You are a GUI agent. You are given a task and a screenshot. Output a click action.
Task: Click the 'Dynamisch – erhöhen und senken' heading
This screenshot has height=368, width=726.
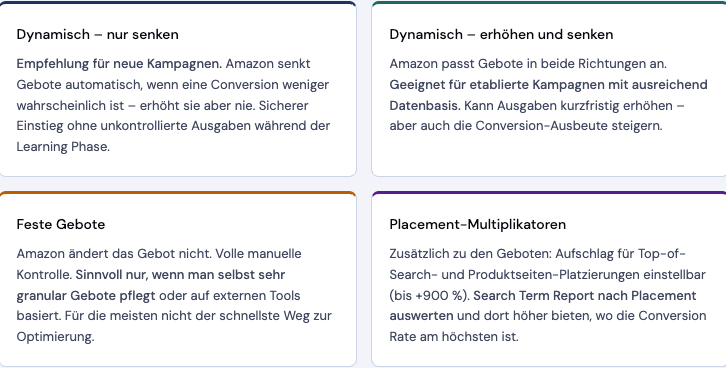pyautogui.click(x=501, y=35)
